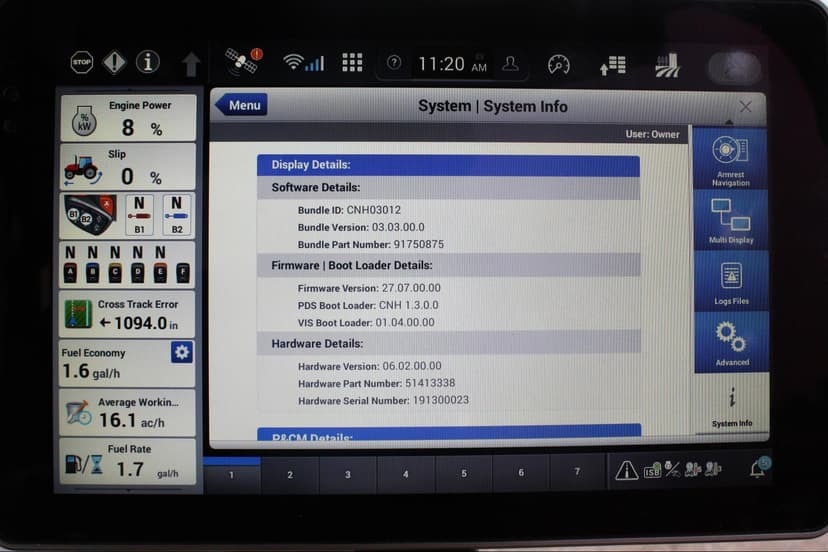Viewport: 828px width, 552px height.
Task: Open the Wi-Fi signal status
Action: [x=303, y=63]
